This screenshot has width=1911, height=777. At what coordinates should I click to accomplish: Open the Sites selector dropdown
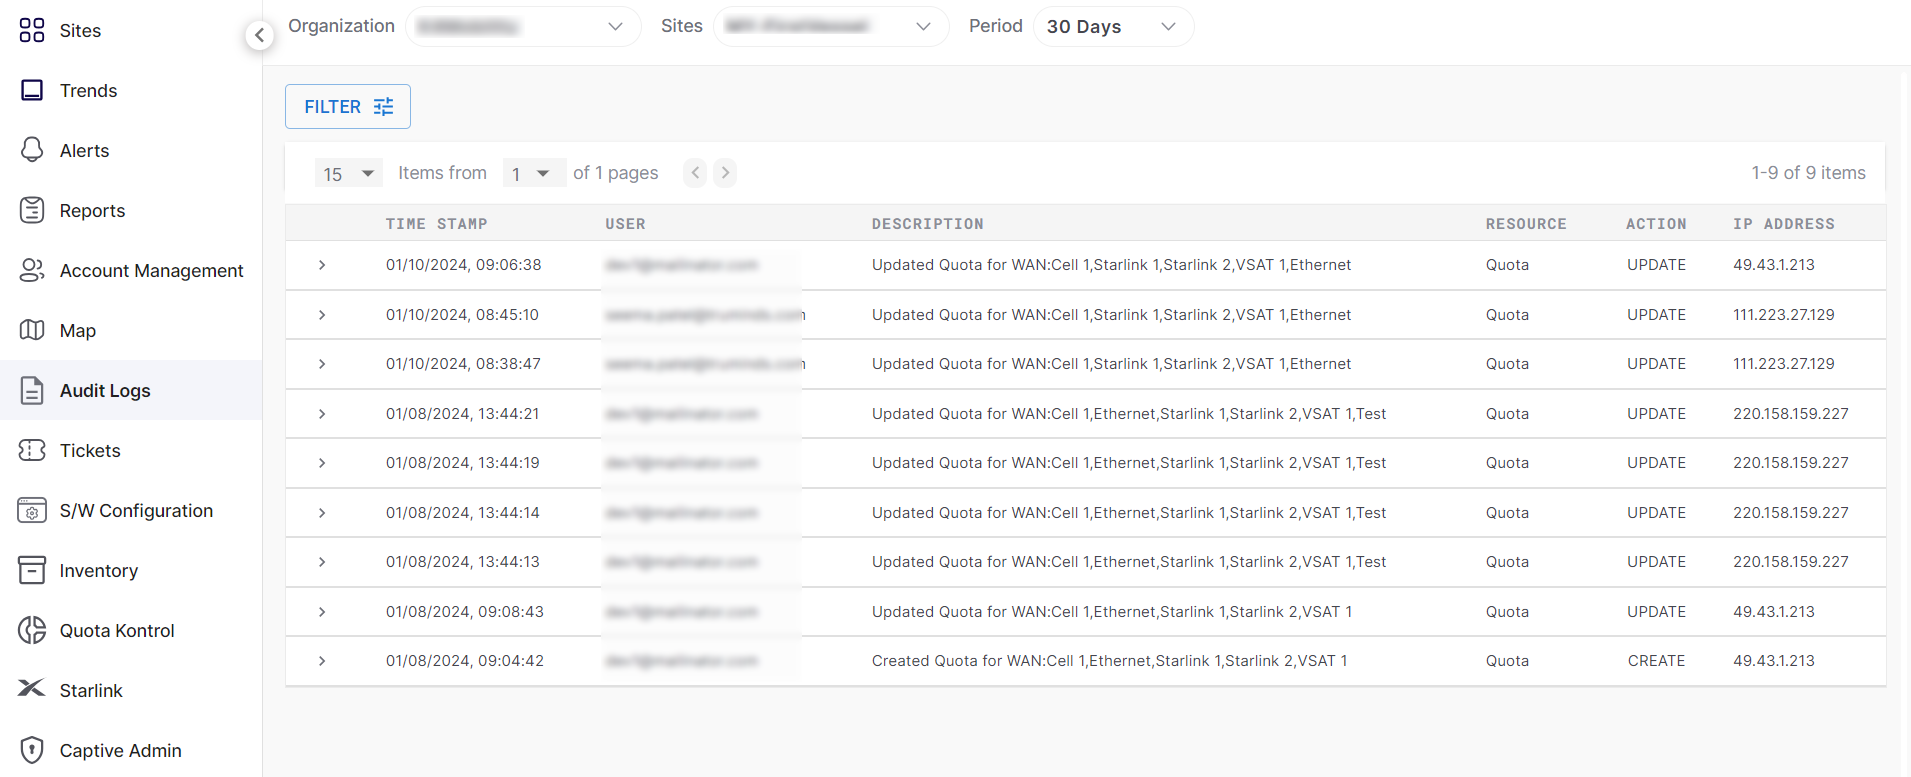830,27
